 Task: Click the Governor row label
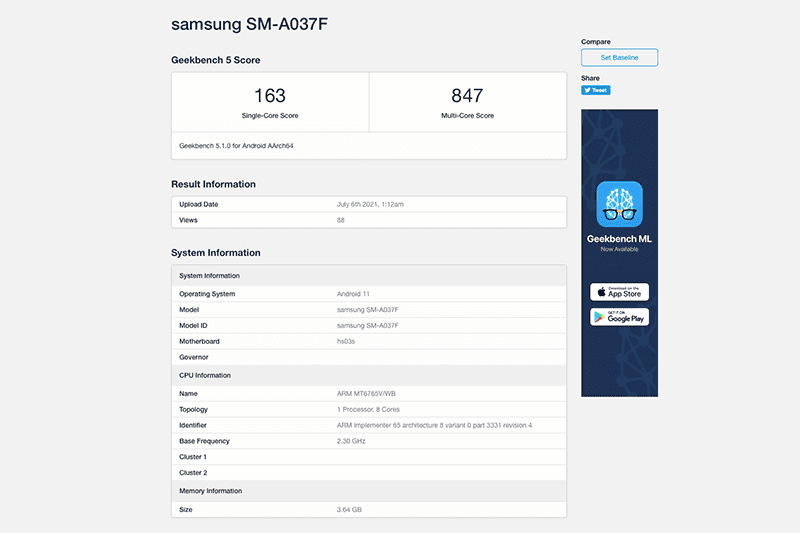pyautogui.click(x=194, y=358)
